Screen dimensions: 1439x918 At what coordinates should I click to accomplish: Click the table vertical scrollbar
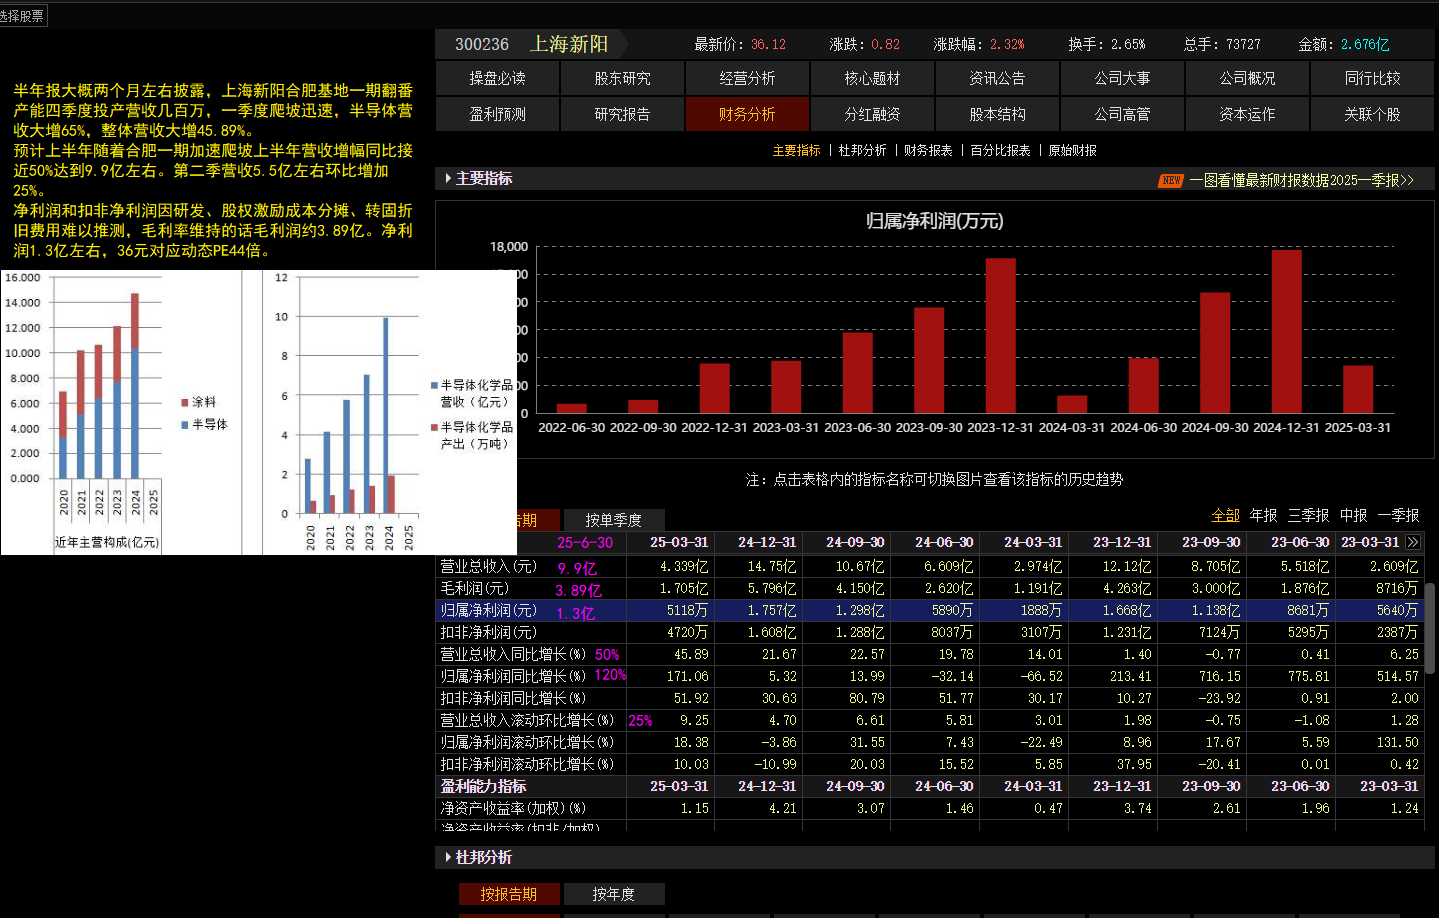click(x=1431, y=628)
